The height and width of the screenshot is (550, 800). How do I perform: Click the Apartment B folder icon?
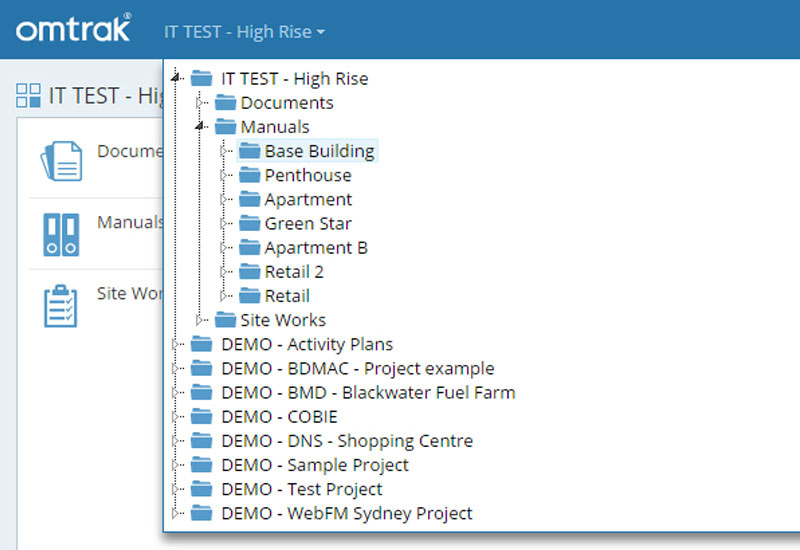click(249, 247)
